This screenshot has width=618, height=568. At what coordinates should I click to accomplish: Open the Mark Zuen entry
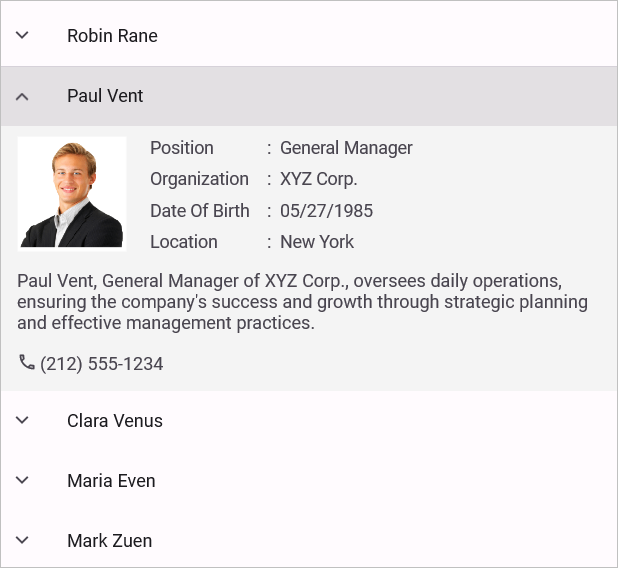pos(110,541)
